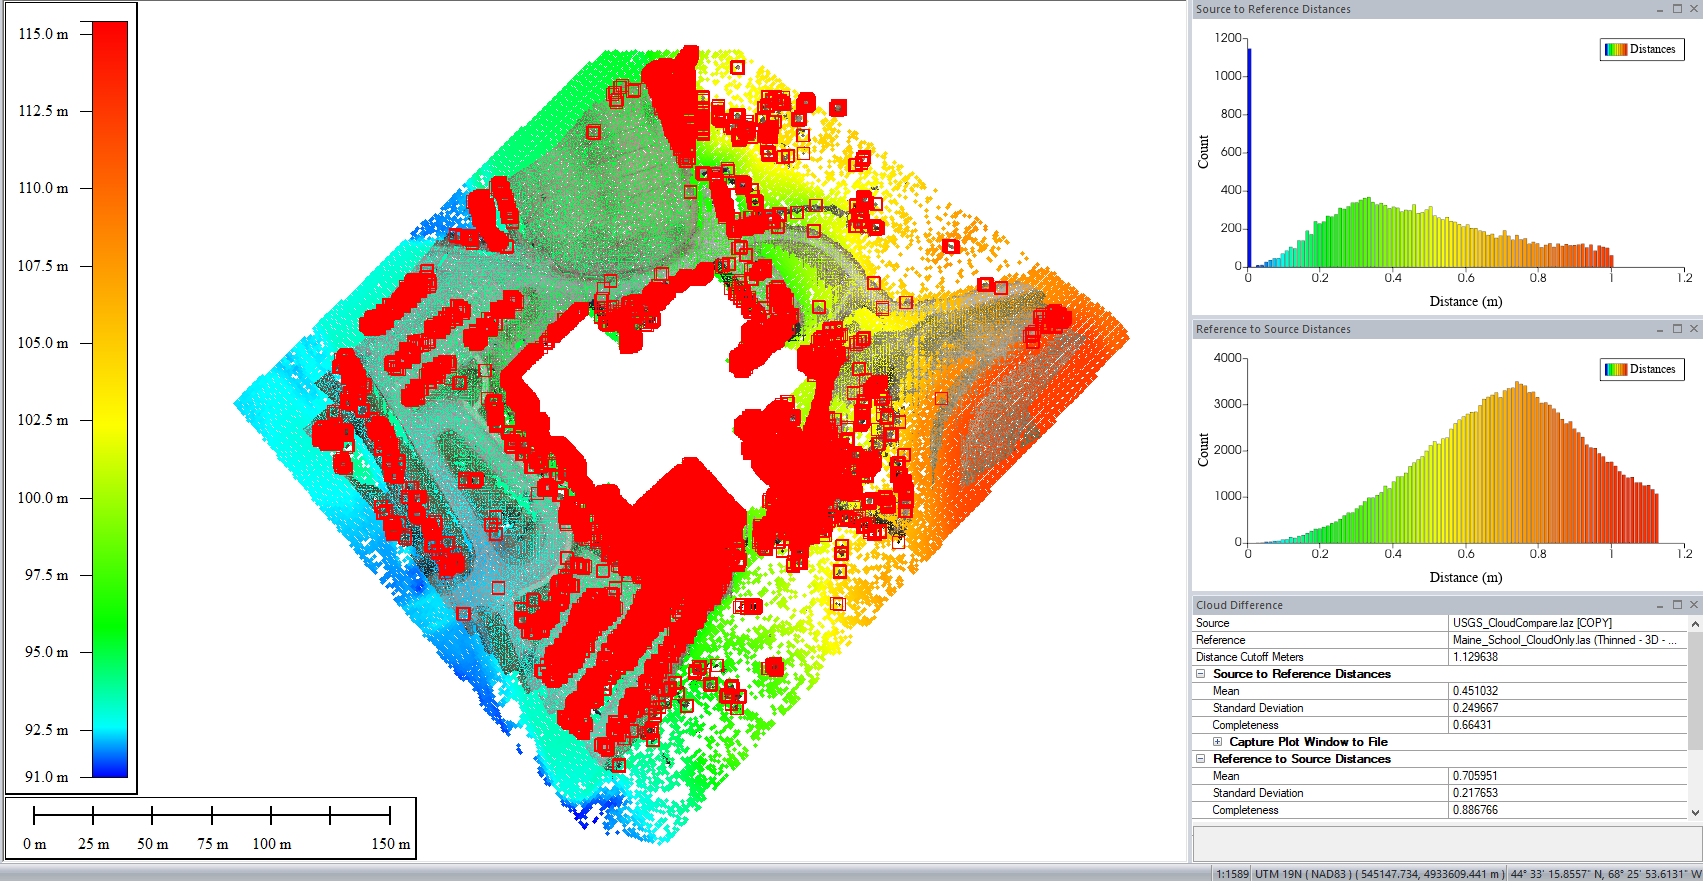Image resolution: width=1703 pixels, height=881 pixels.
Task: Click the elevation color ramp legend
Action: pos(110,399)
